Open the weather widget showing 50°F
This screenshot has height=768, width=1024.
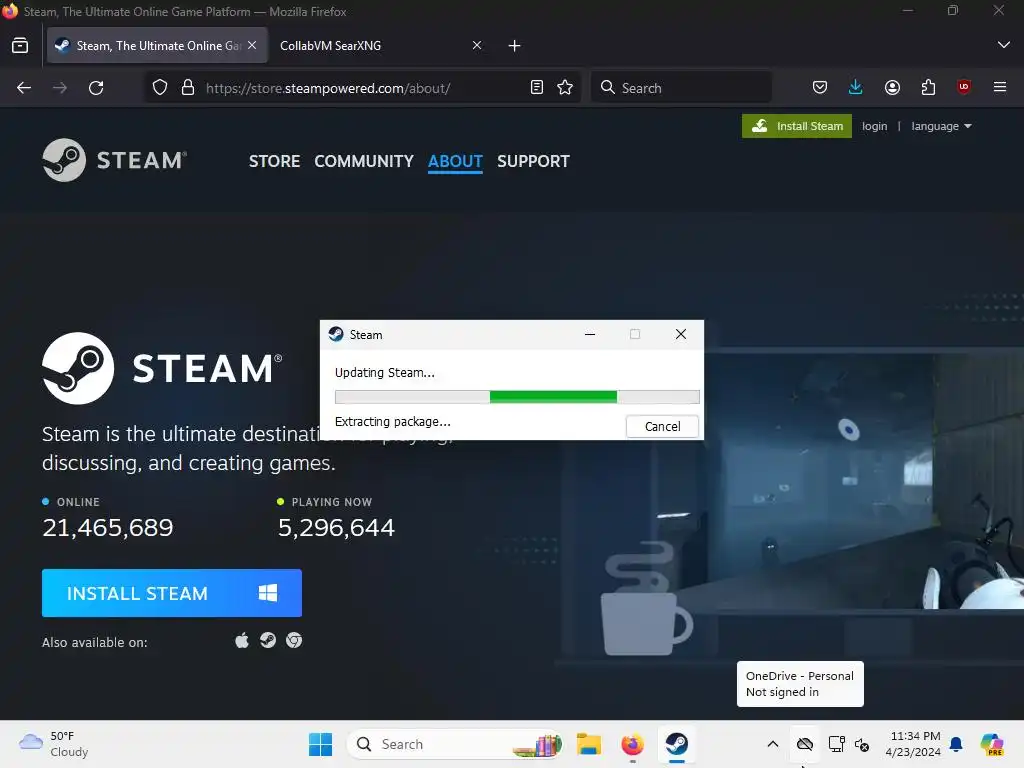54,744
